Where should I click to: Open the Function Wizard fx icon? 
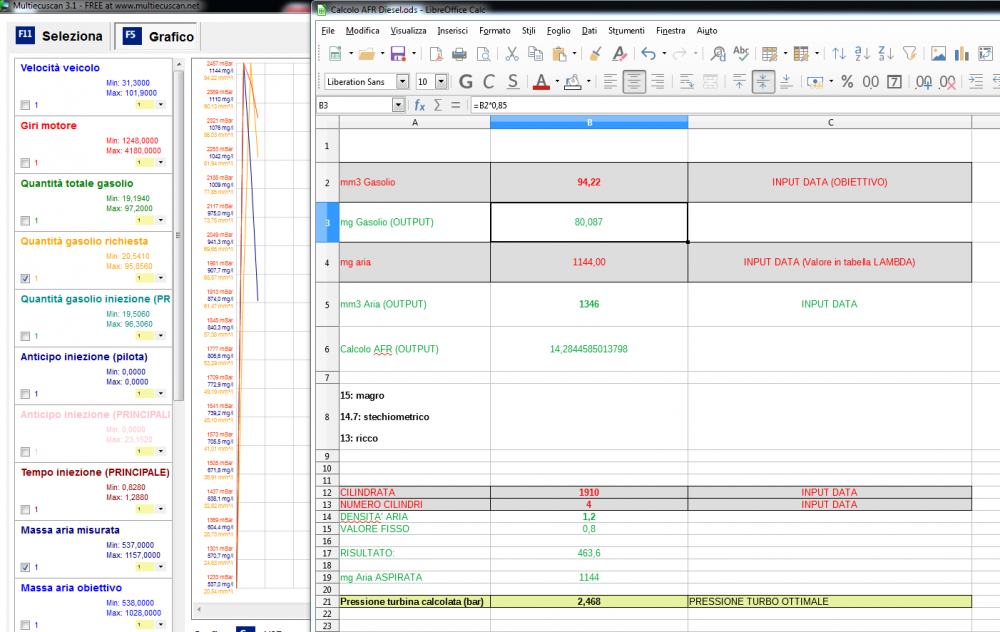pos(420,104)
